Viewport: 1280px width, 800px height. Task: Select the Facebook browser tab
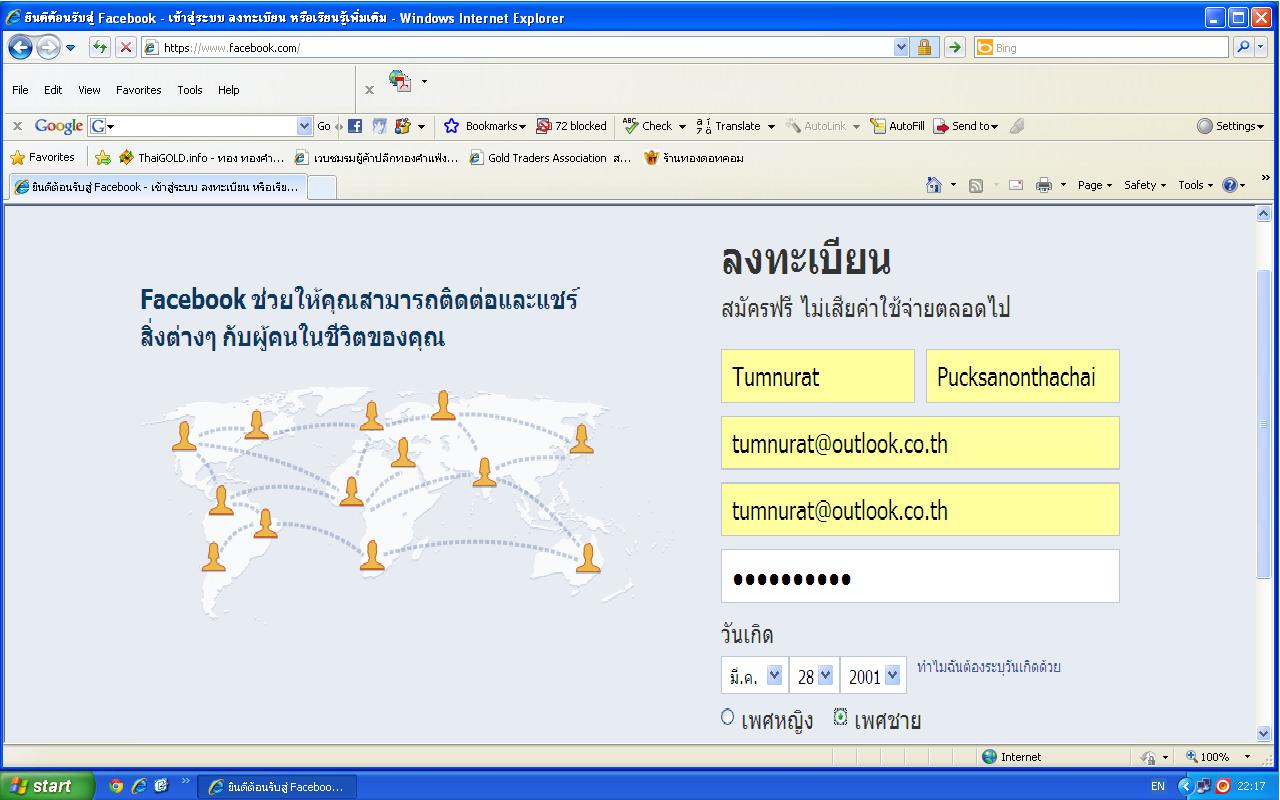pos(156,187)
